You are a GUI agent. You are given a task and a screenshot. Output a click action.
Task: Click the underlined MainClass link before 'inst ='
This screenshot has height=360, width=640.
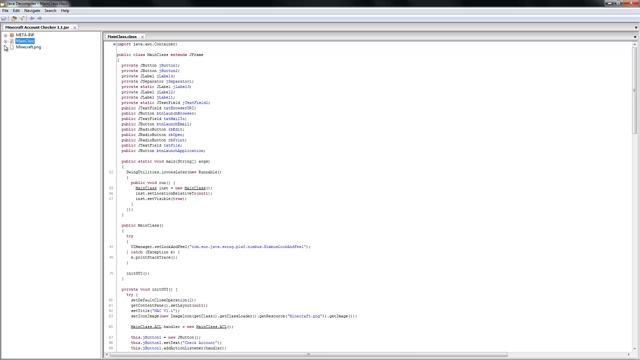click(x=146, y=188)
